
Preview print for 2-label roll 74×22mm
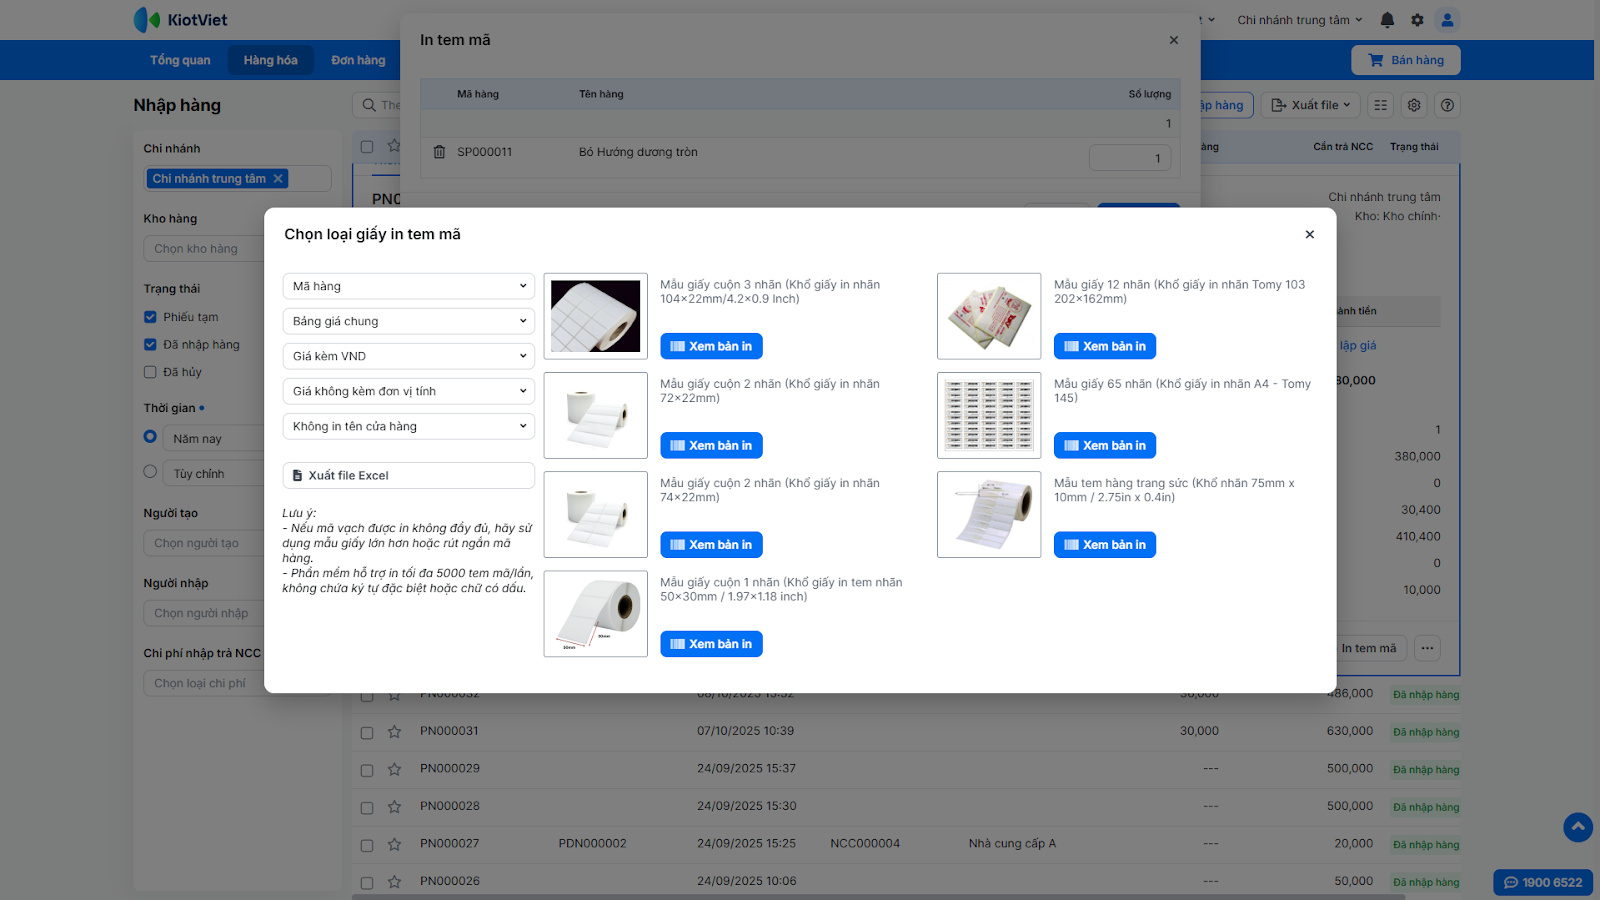711,544
